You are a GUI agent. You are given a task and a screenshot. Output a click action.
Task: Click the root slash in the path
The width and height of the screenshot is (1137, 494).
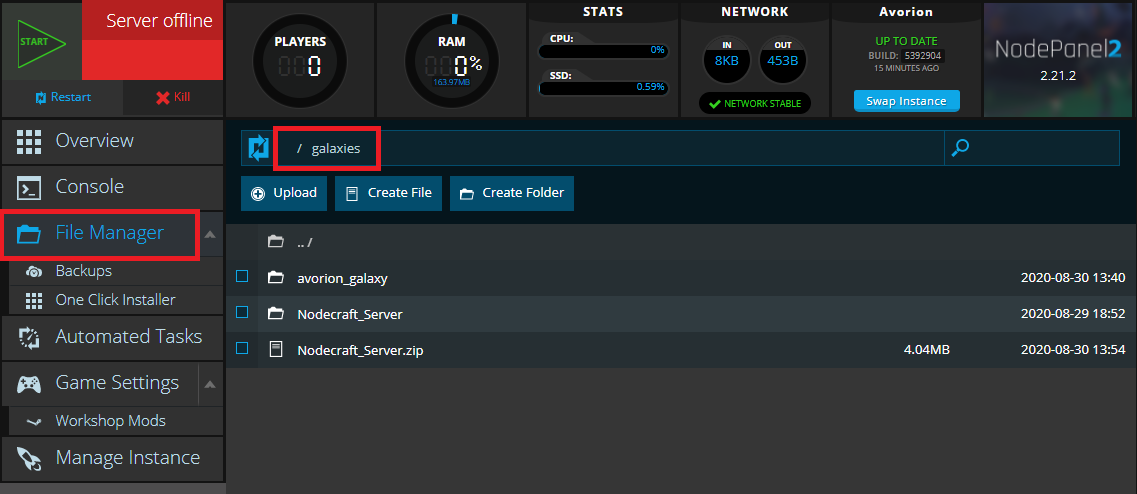coord(299,148)
